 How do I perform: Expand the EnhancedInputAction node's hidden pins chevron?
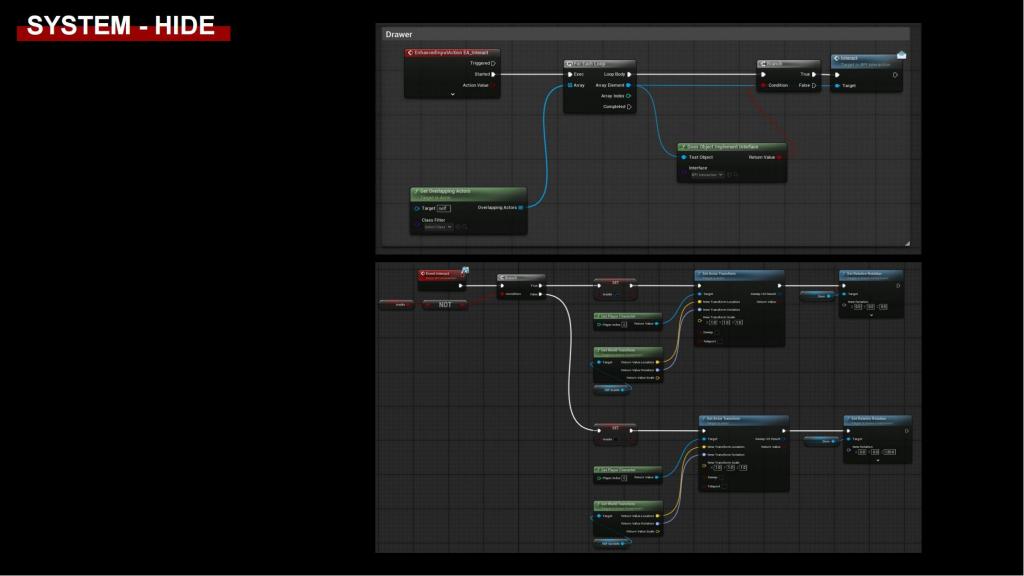pos(452,94)
